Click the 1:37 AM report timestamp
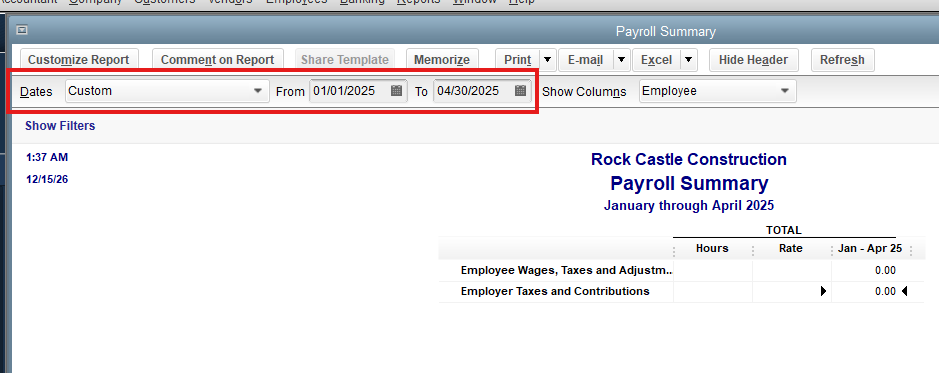 click(47, 157)
